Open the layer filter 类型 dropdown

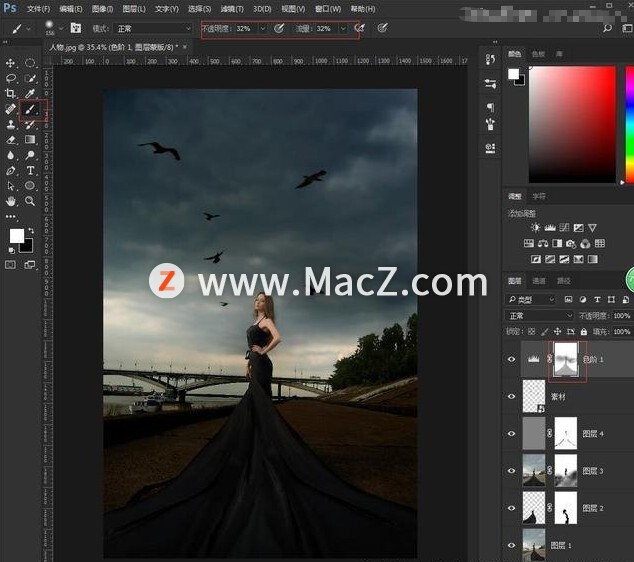point(531,300)
